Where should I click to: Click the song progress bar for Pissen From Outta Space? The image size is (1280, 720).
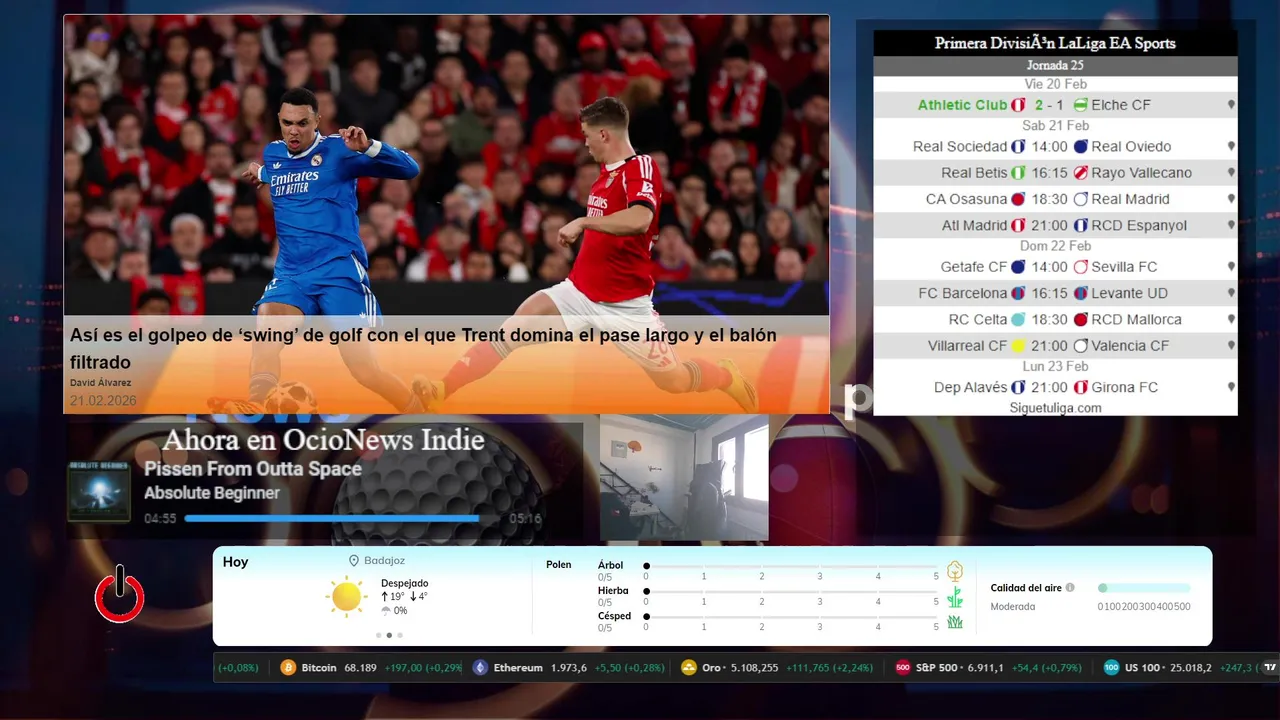342,518
